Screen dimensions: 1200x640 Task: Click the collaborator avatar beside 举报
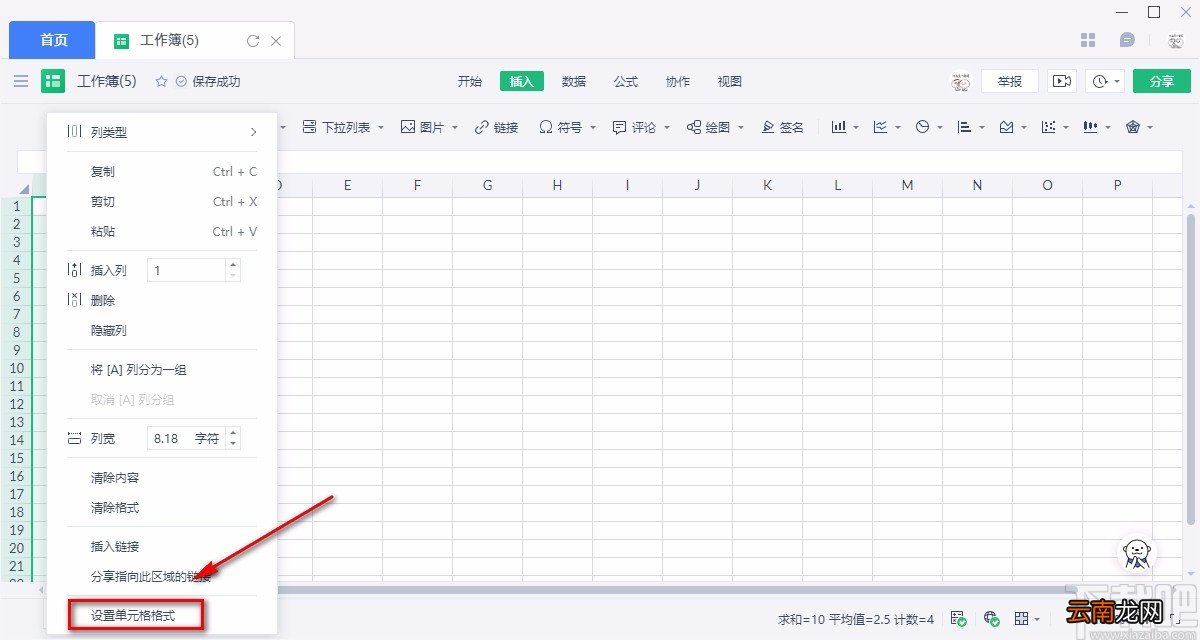[961, 81]
